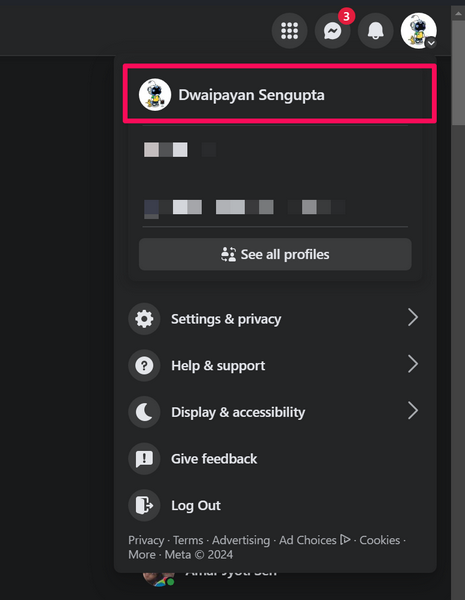465x600 pixels.
Task: Open the Dwaipayan Sengupta profile
Action: coord(280,95)
